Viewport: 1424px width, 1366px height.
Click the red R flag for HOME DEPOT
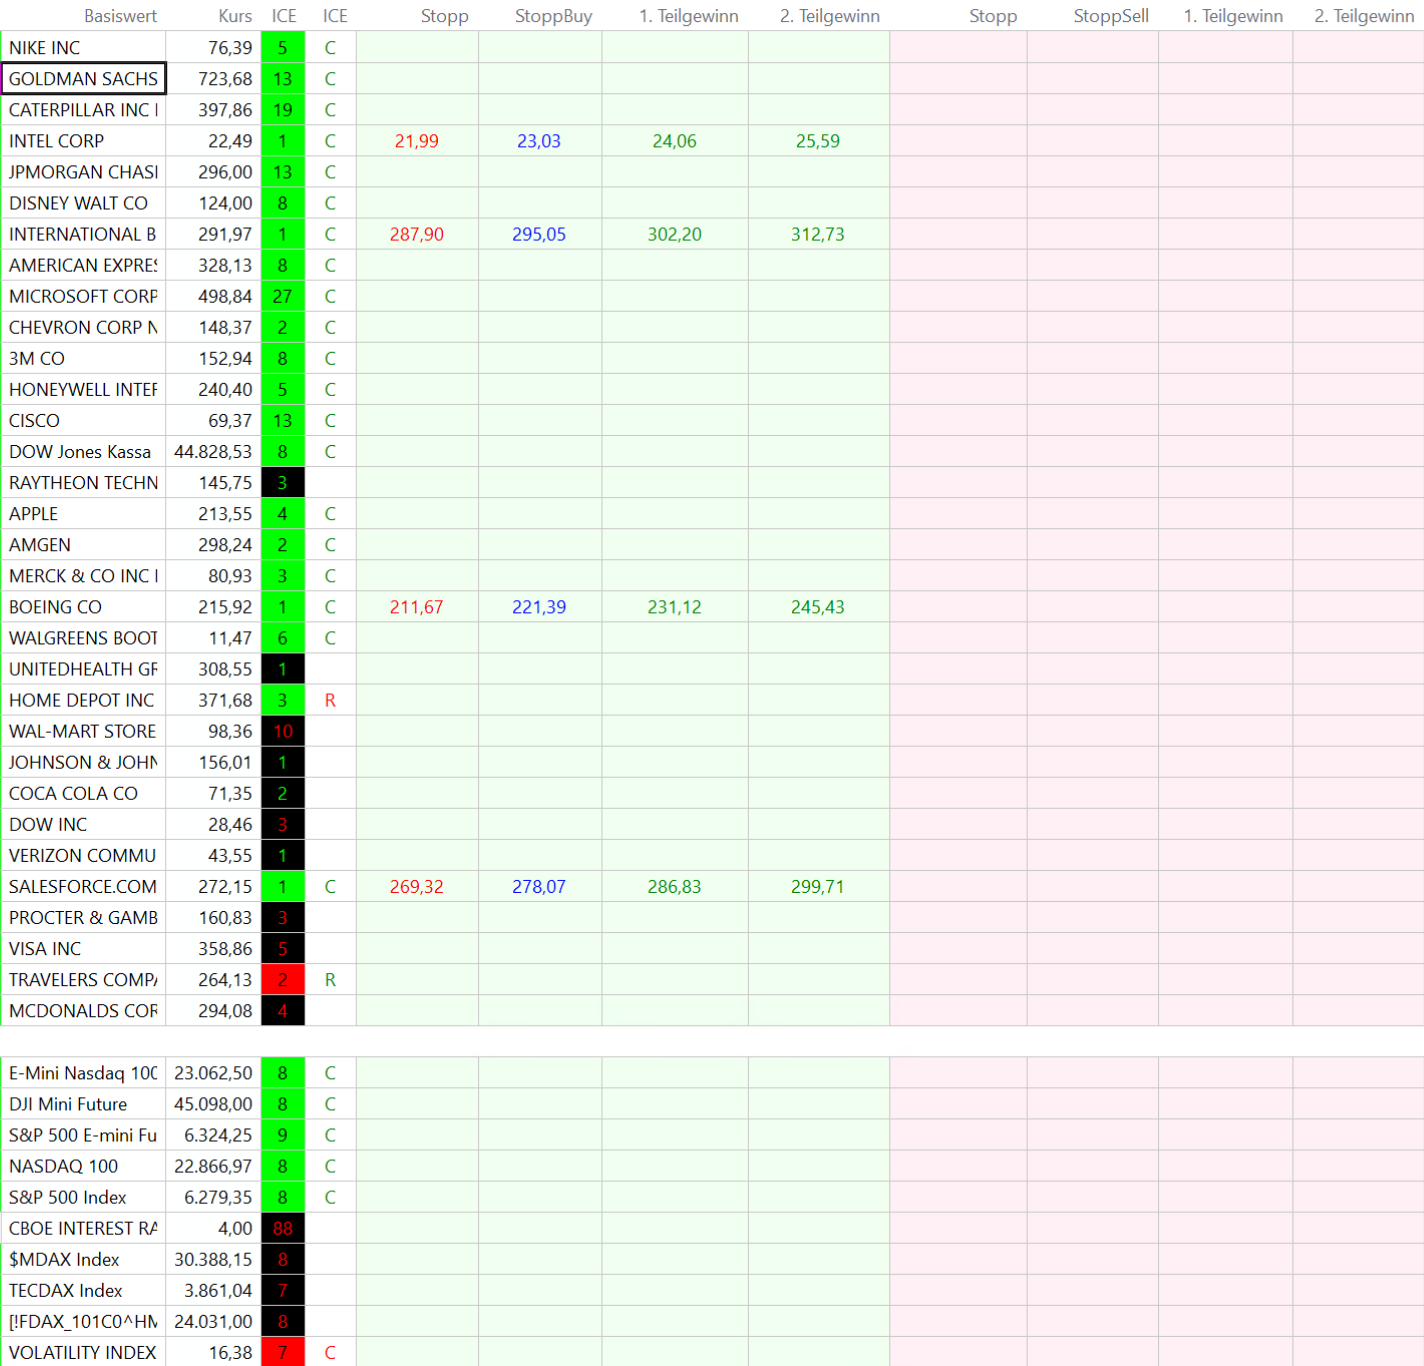click(330, 701)
